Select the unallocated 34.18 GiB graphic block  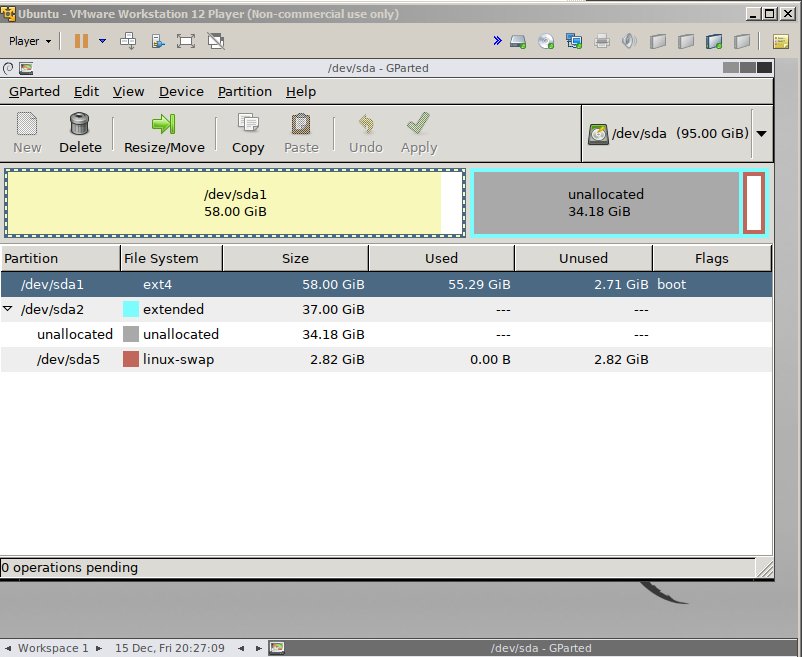point(606,203)
